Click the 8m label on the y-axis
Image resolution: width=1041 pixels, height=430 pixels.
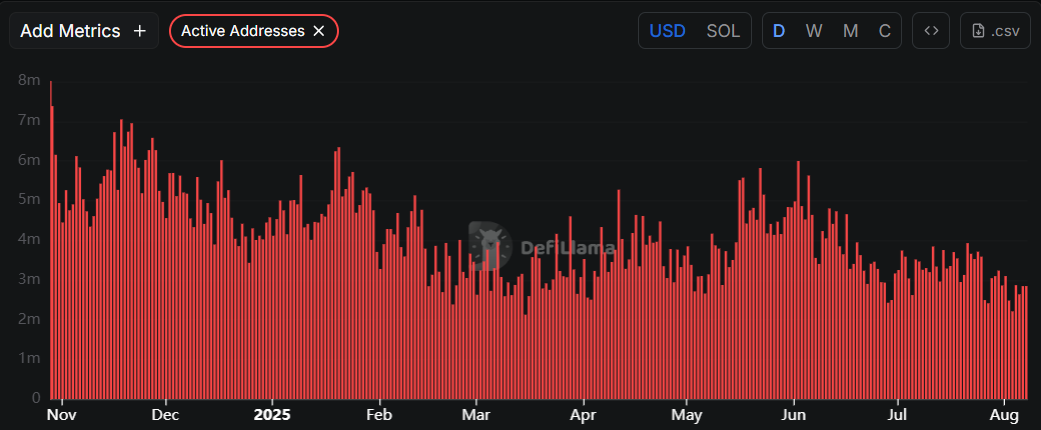[29, 80]
